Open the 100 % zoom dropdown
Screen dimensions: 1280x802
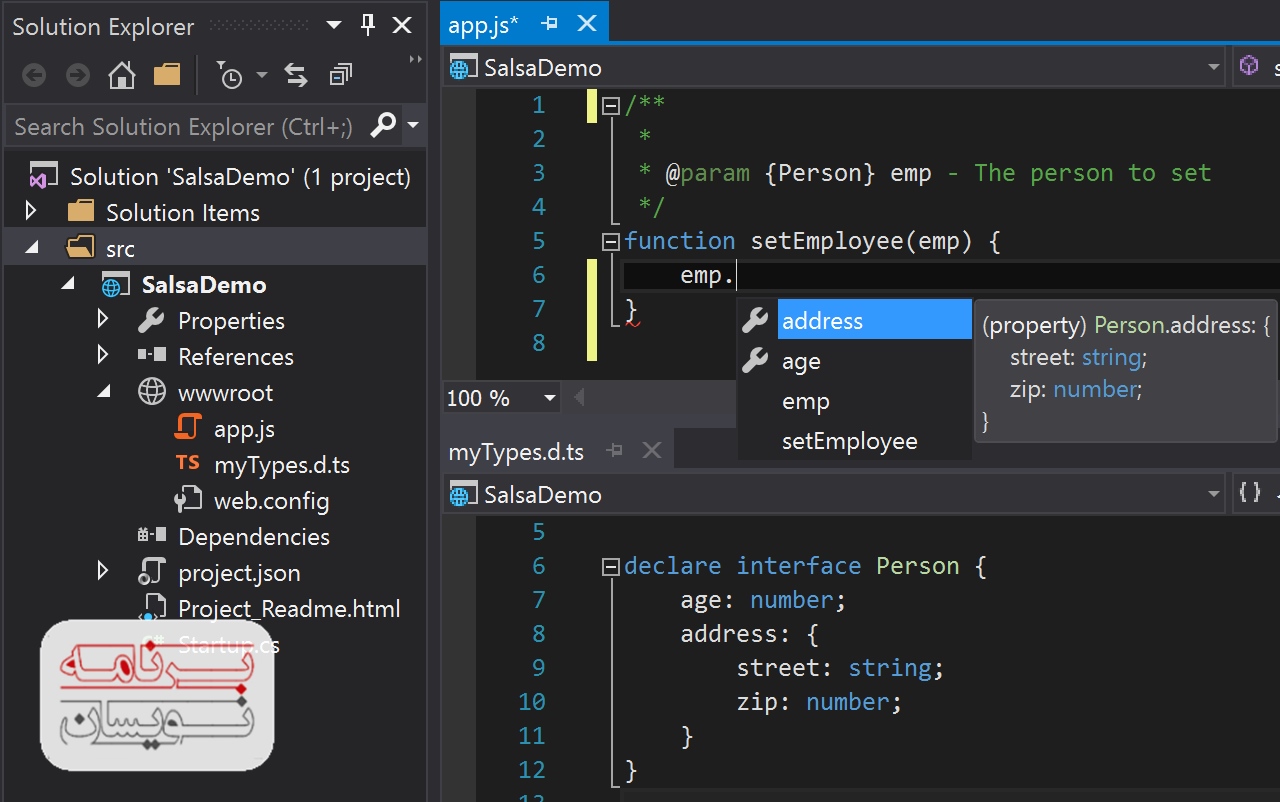click(x=549, y=398)
